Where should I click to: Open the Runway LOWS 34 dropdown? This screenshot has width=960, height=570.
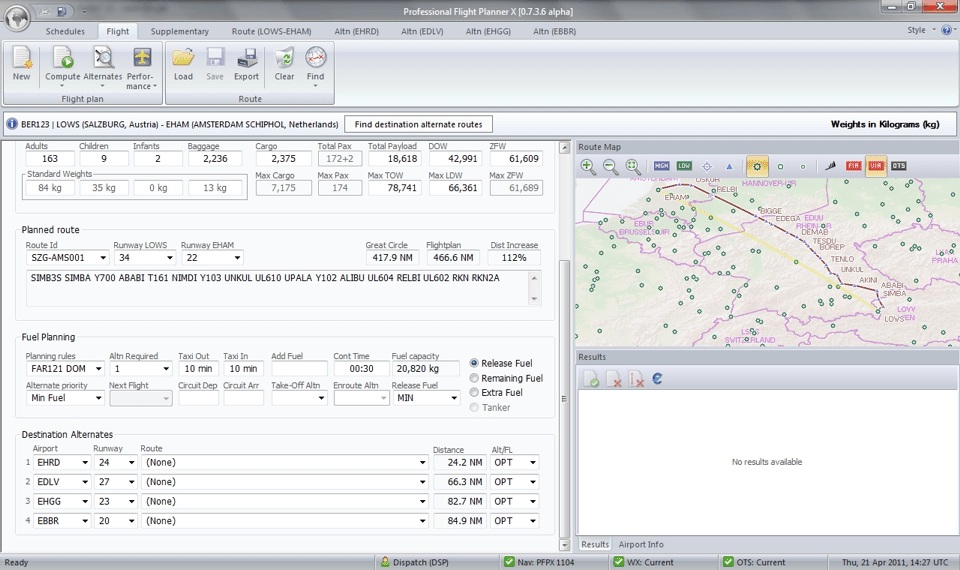[170, 258]
